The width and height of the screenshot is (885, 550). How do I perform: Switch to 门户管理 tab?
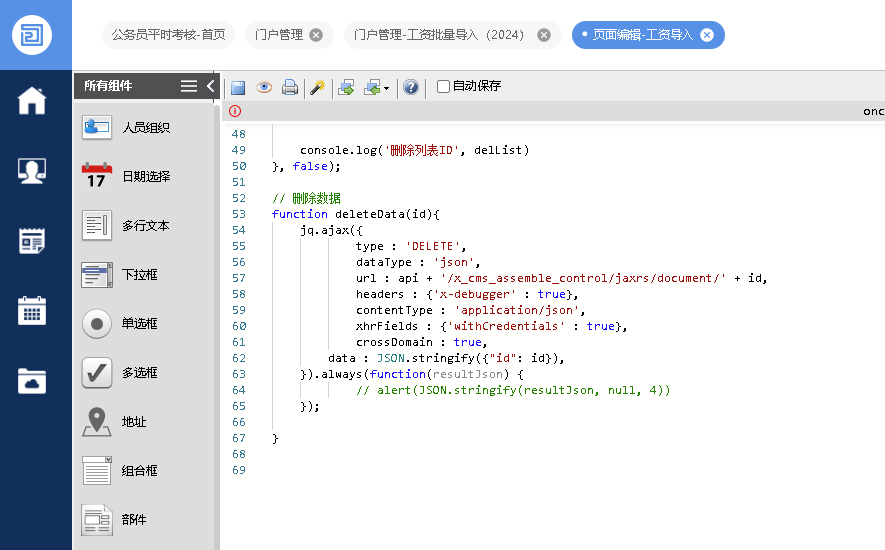click(x=279, y=35)
